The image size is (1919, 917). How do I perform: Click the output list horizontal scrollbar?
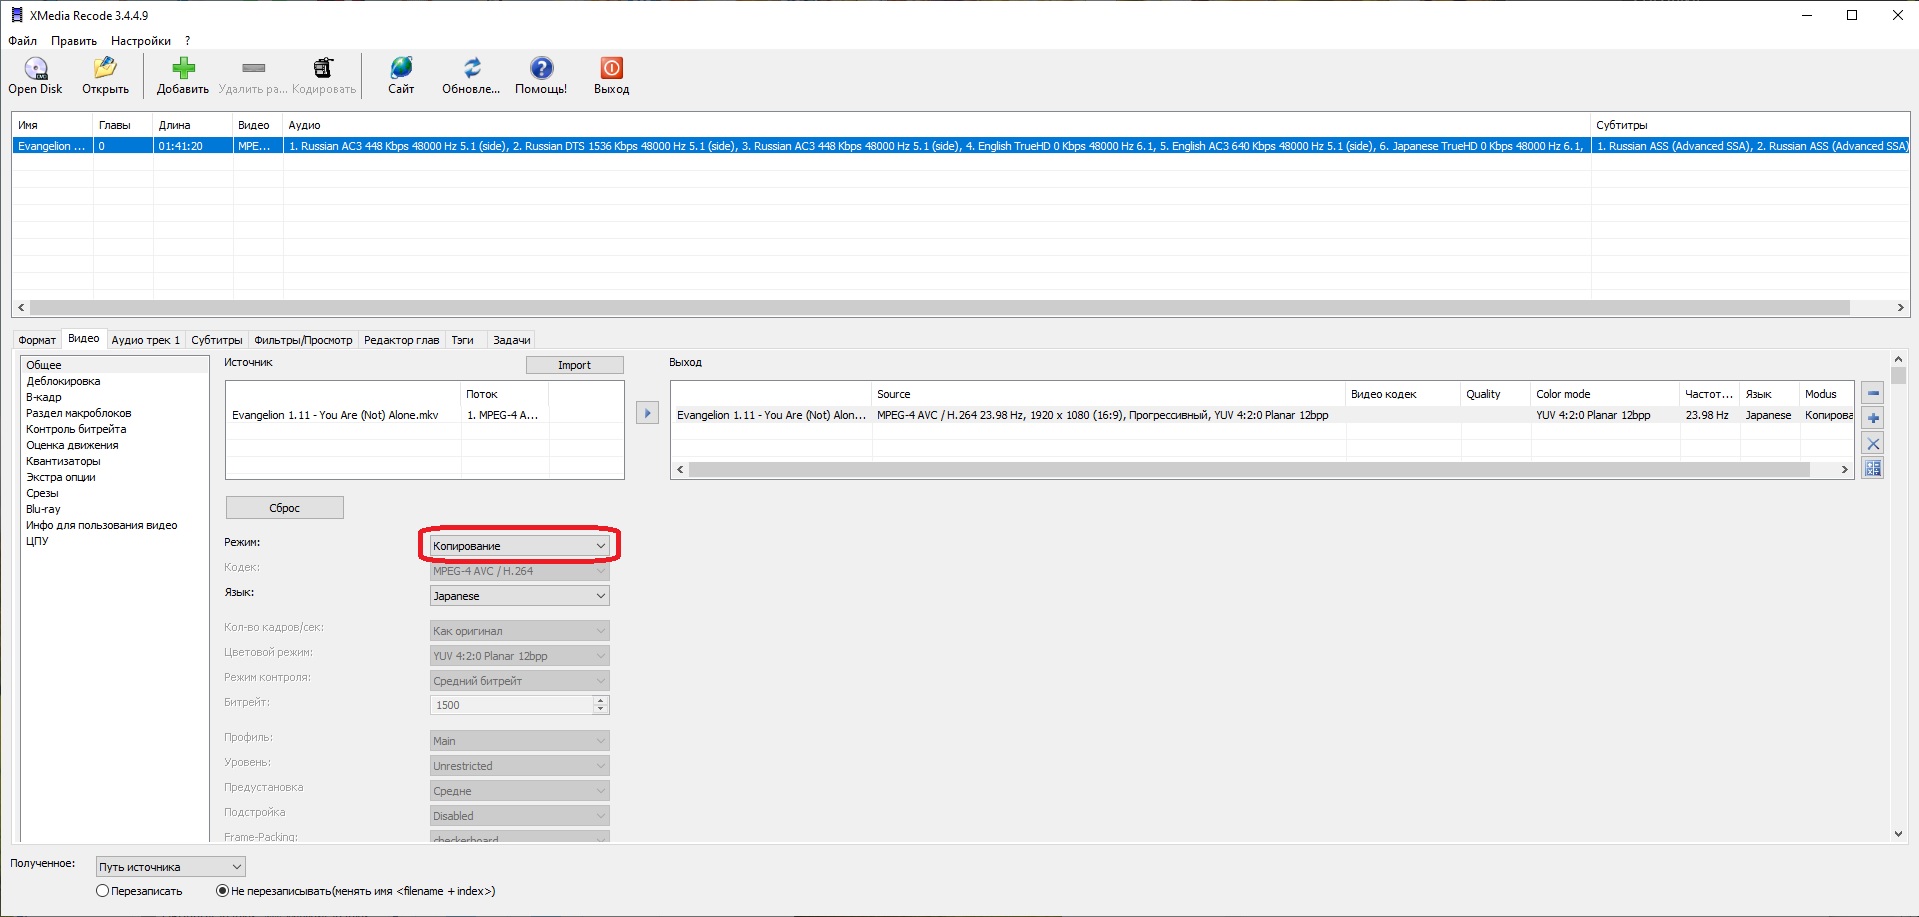click(1249, 469)
